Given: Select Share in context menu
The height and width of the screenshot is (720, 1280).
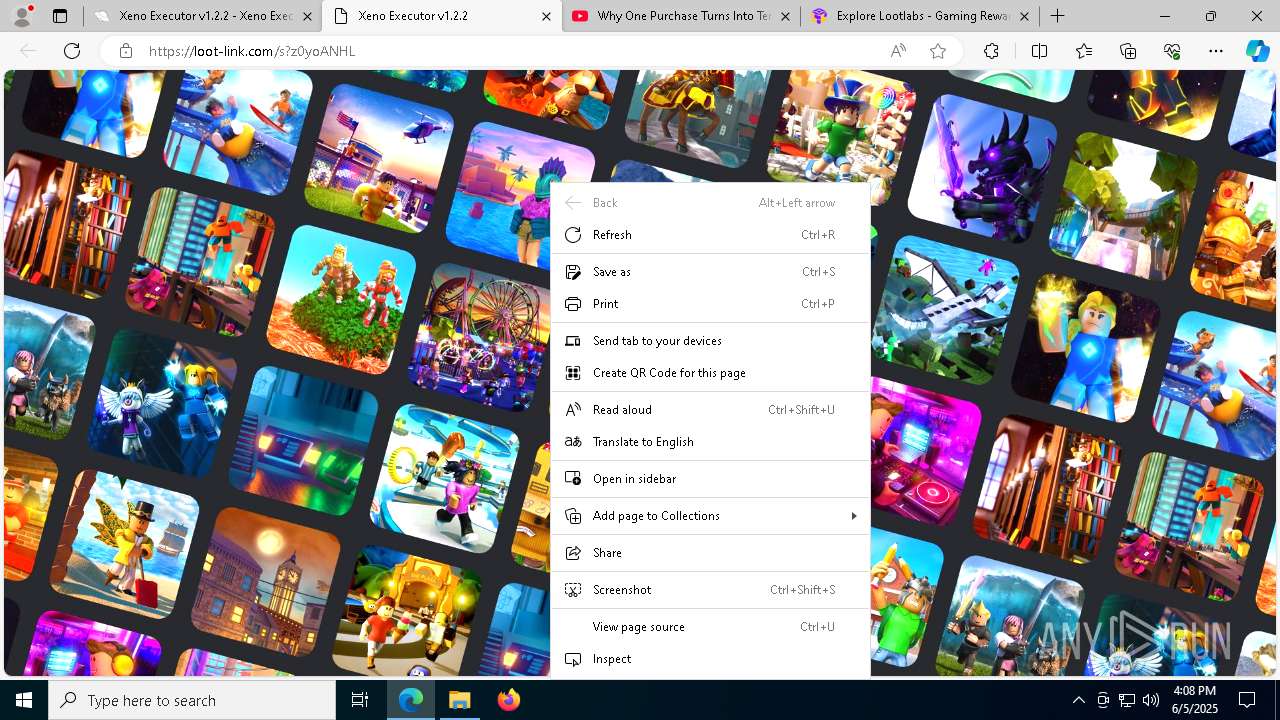Looking at the screenshot, I should click(710, 553).
